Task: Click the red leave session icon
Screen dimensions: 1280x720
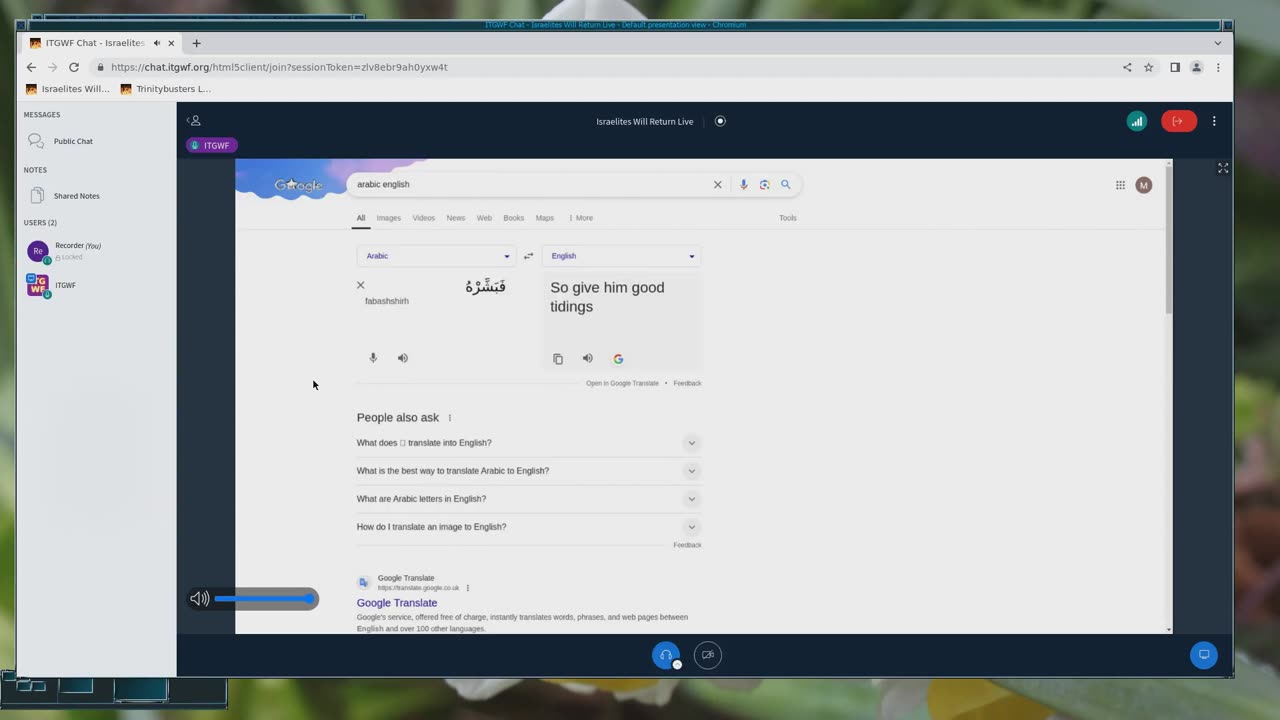Action: click(x=1178, y=121)
